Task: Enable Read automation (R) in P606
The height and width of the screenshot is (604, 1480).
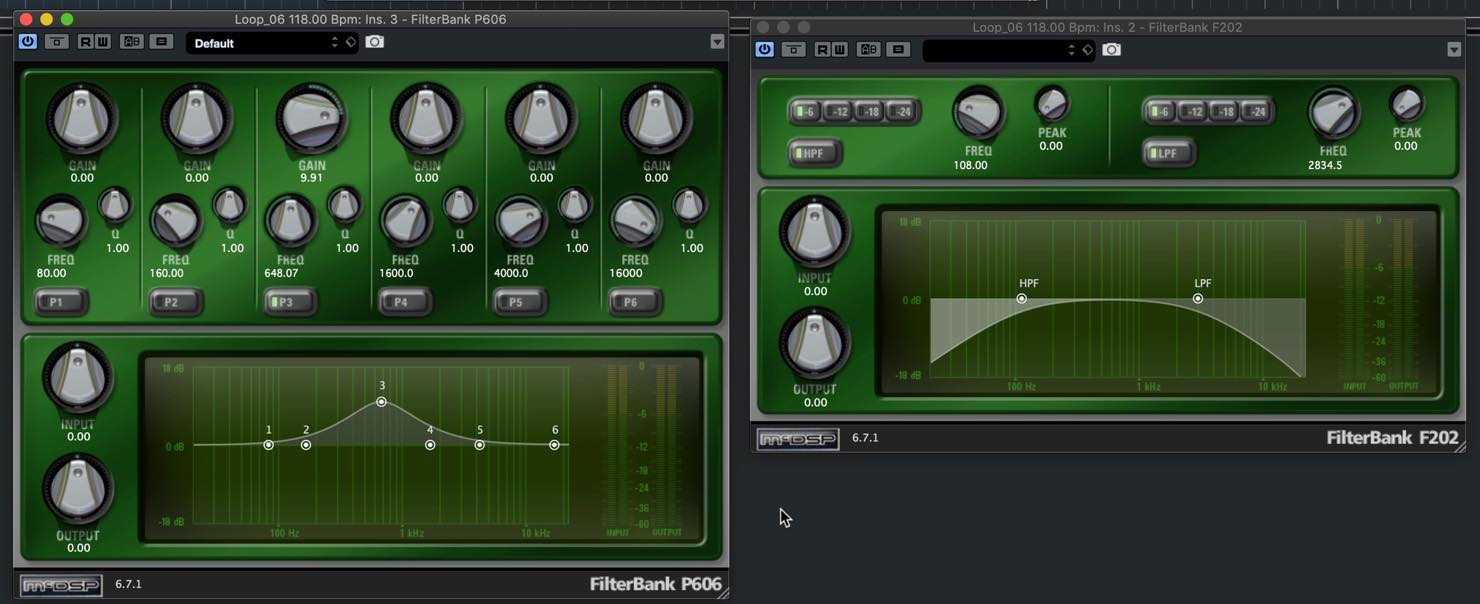Action: point(85,42)
